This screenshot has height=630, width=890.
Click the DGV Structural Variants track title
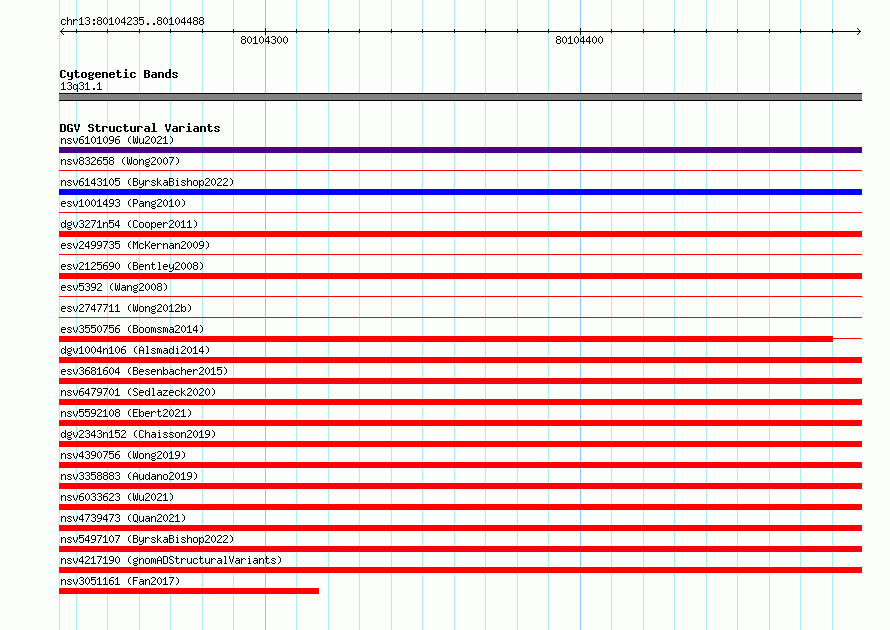(x=140, y=128)
